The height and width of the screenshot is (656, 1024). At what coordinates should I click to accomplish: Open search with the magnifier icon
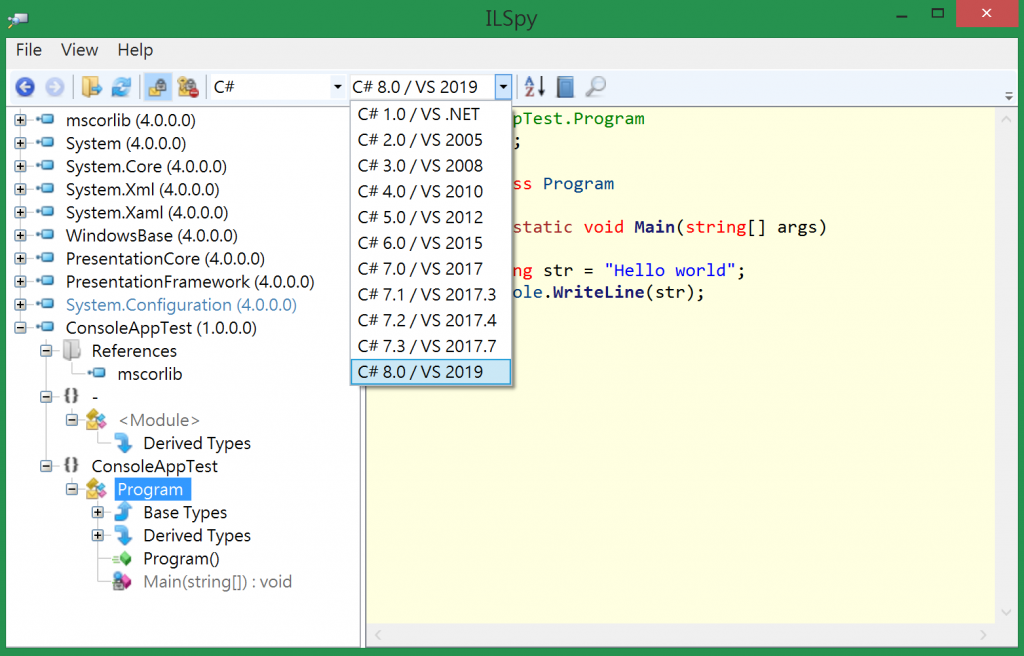[596, 87]
